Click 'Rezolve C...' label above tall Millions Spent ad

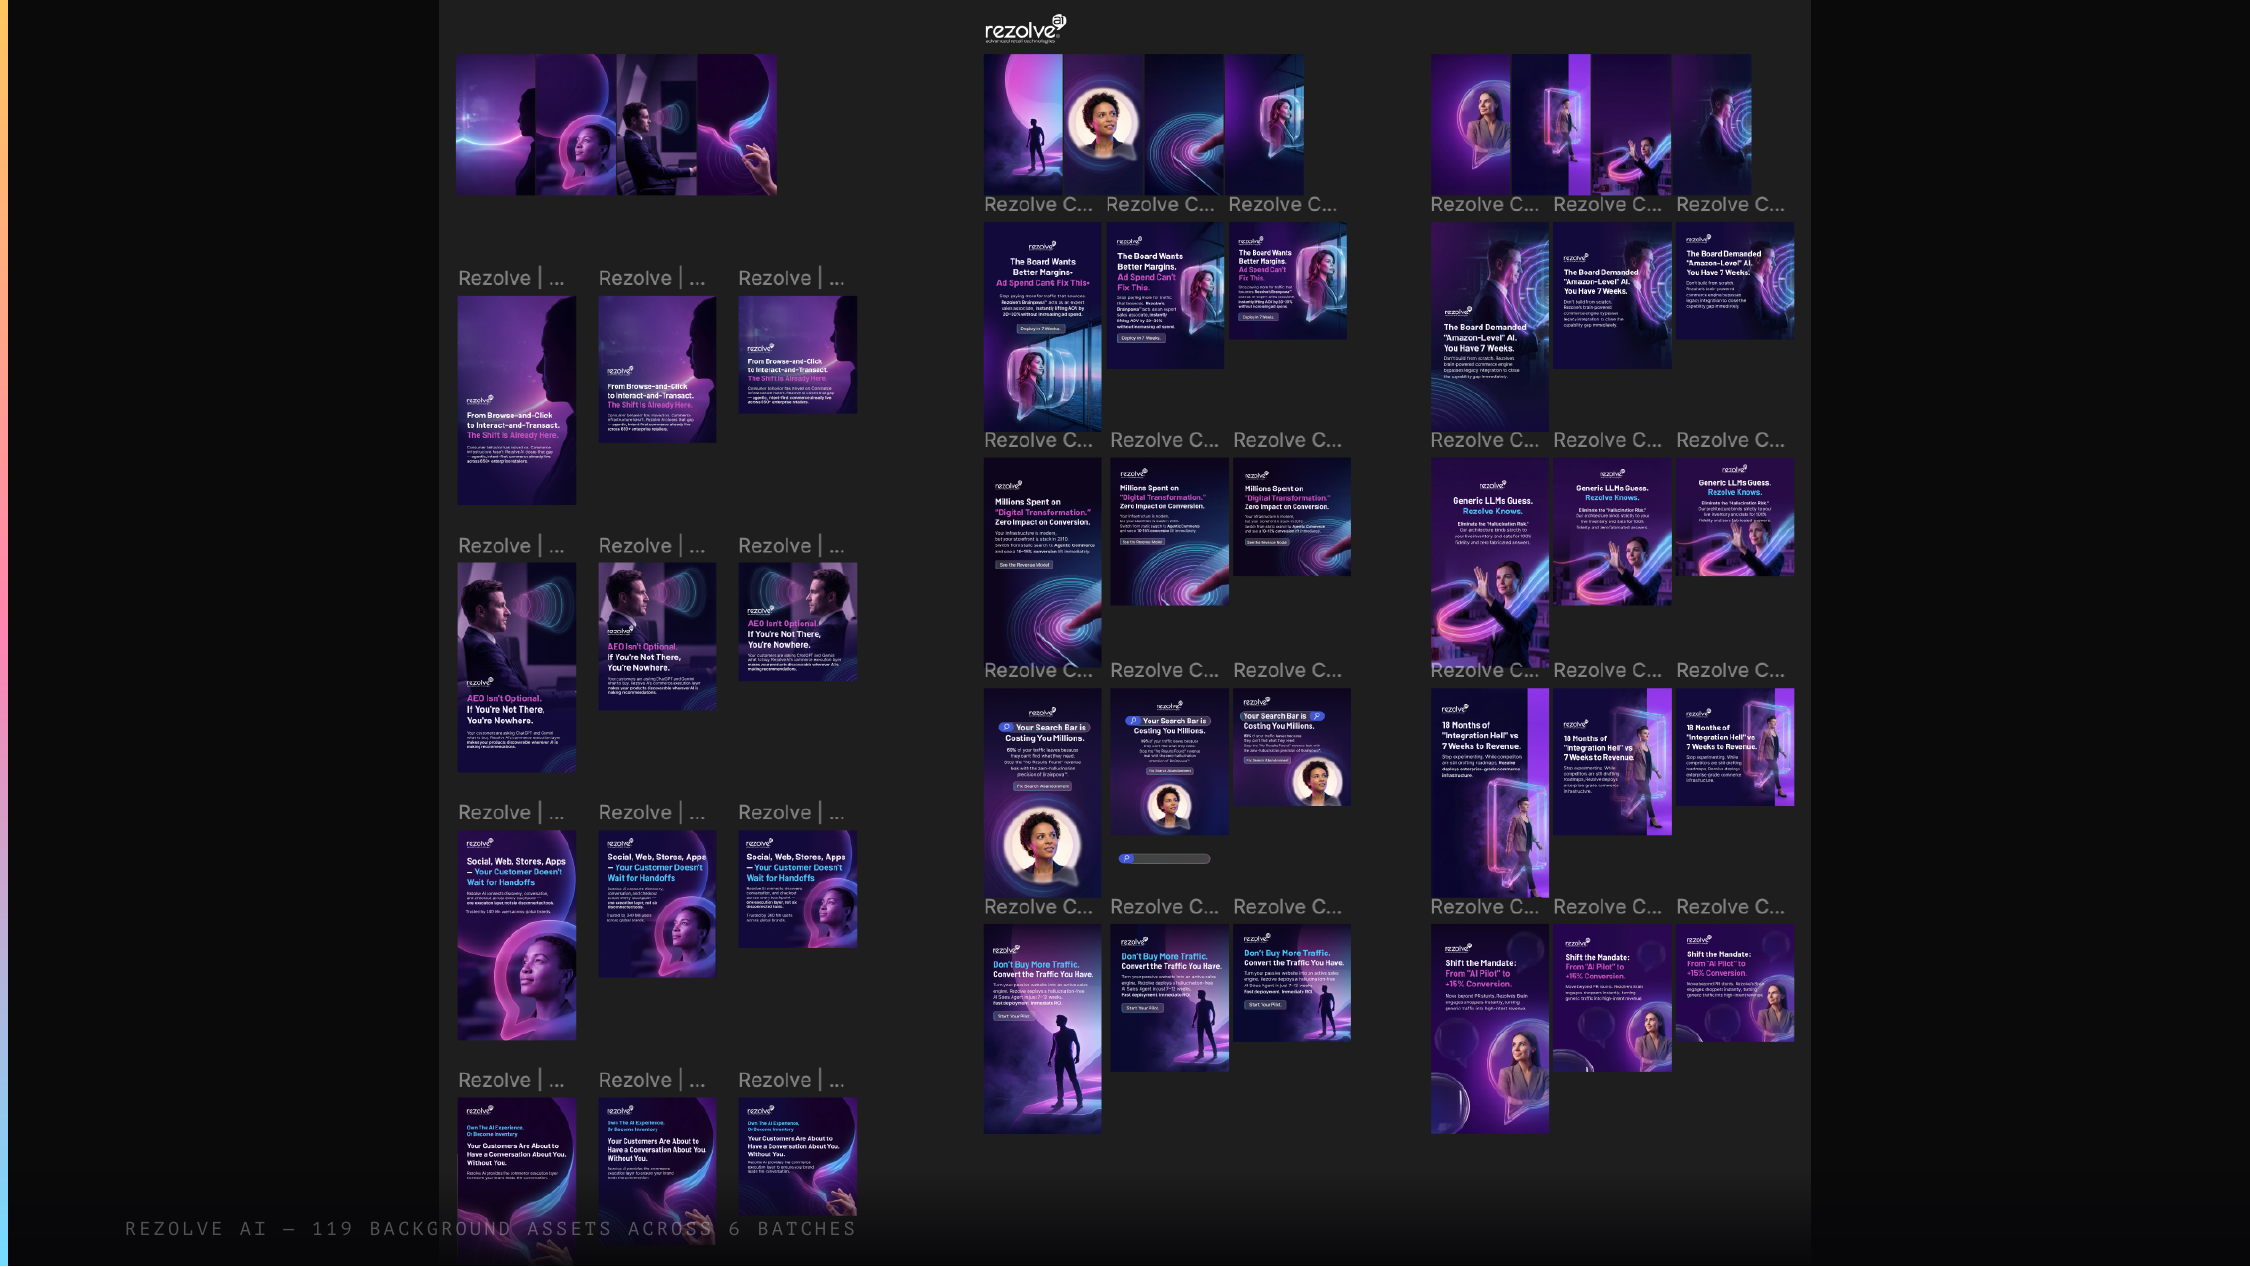[x=1038, y=440]
